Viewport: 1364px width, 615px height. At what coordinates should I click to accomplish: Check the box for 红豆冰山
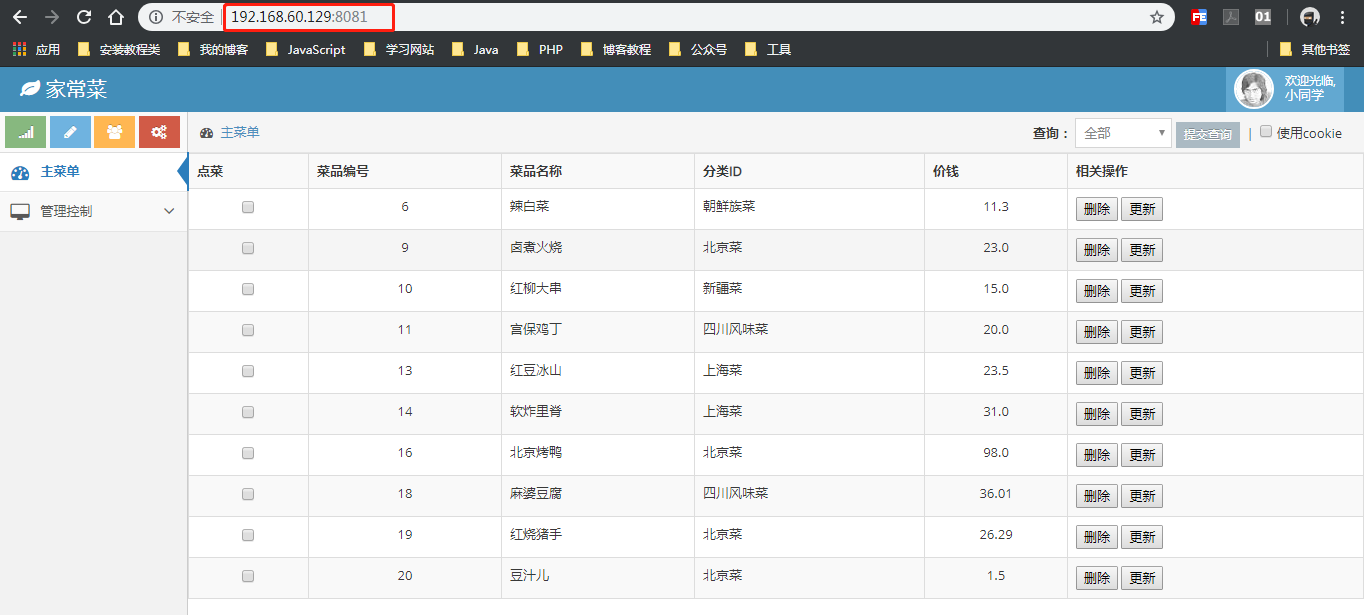[x=248, y=371]
